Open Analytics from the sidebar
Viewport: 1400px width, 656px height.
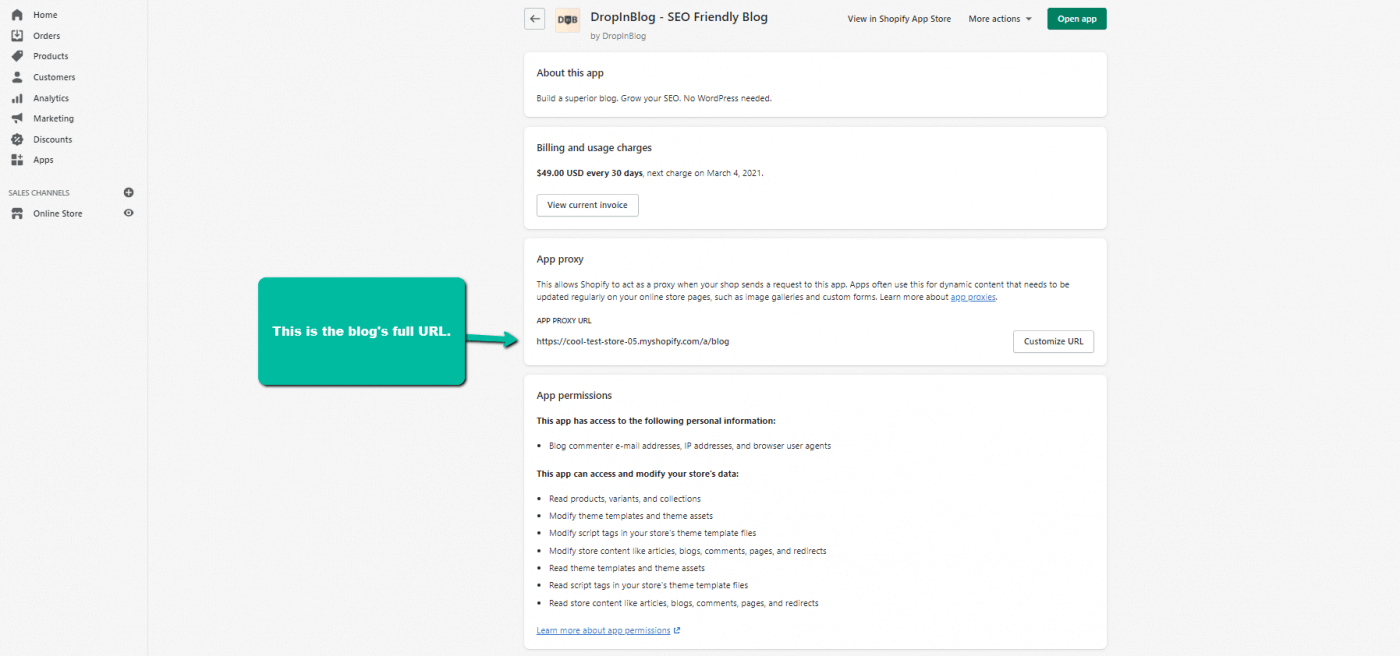51,98
